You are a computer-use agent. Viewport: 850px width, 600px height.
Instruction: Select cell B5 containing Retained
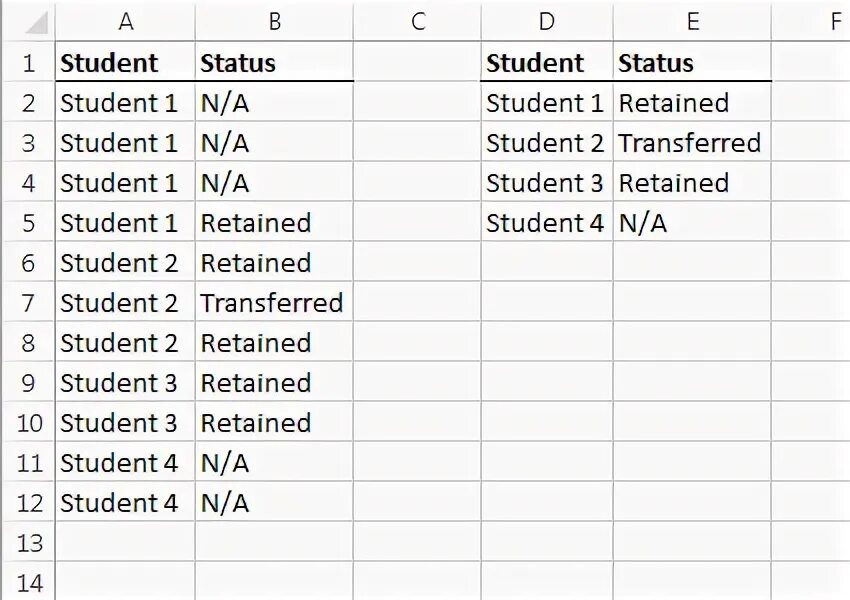tap(274, 223)
